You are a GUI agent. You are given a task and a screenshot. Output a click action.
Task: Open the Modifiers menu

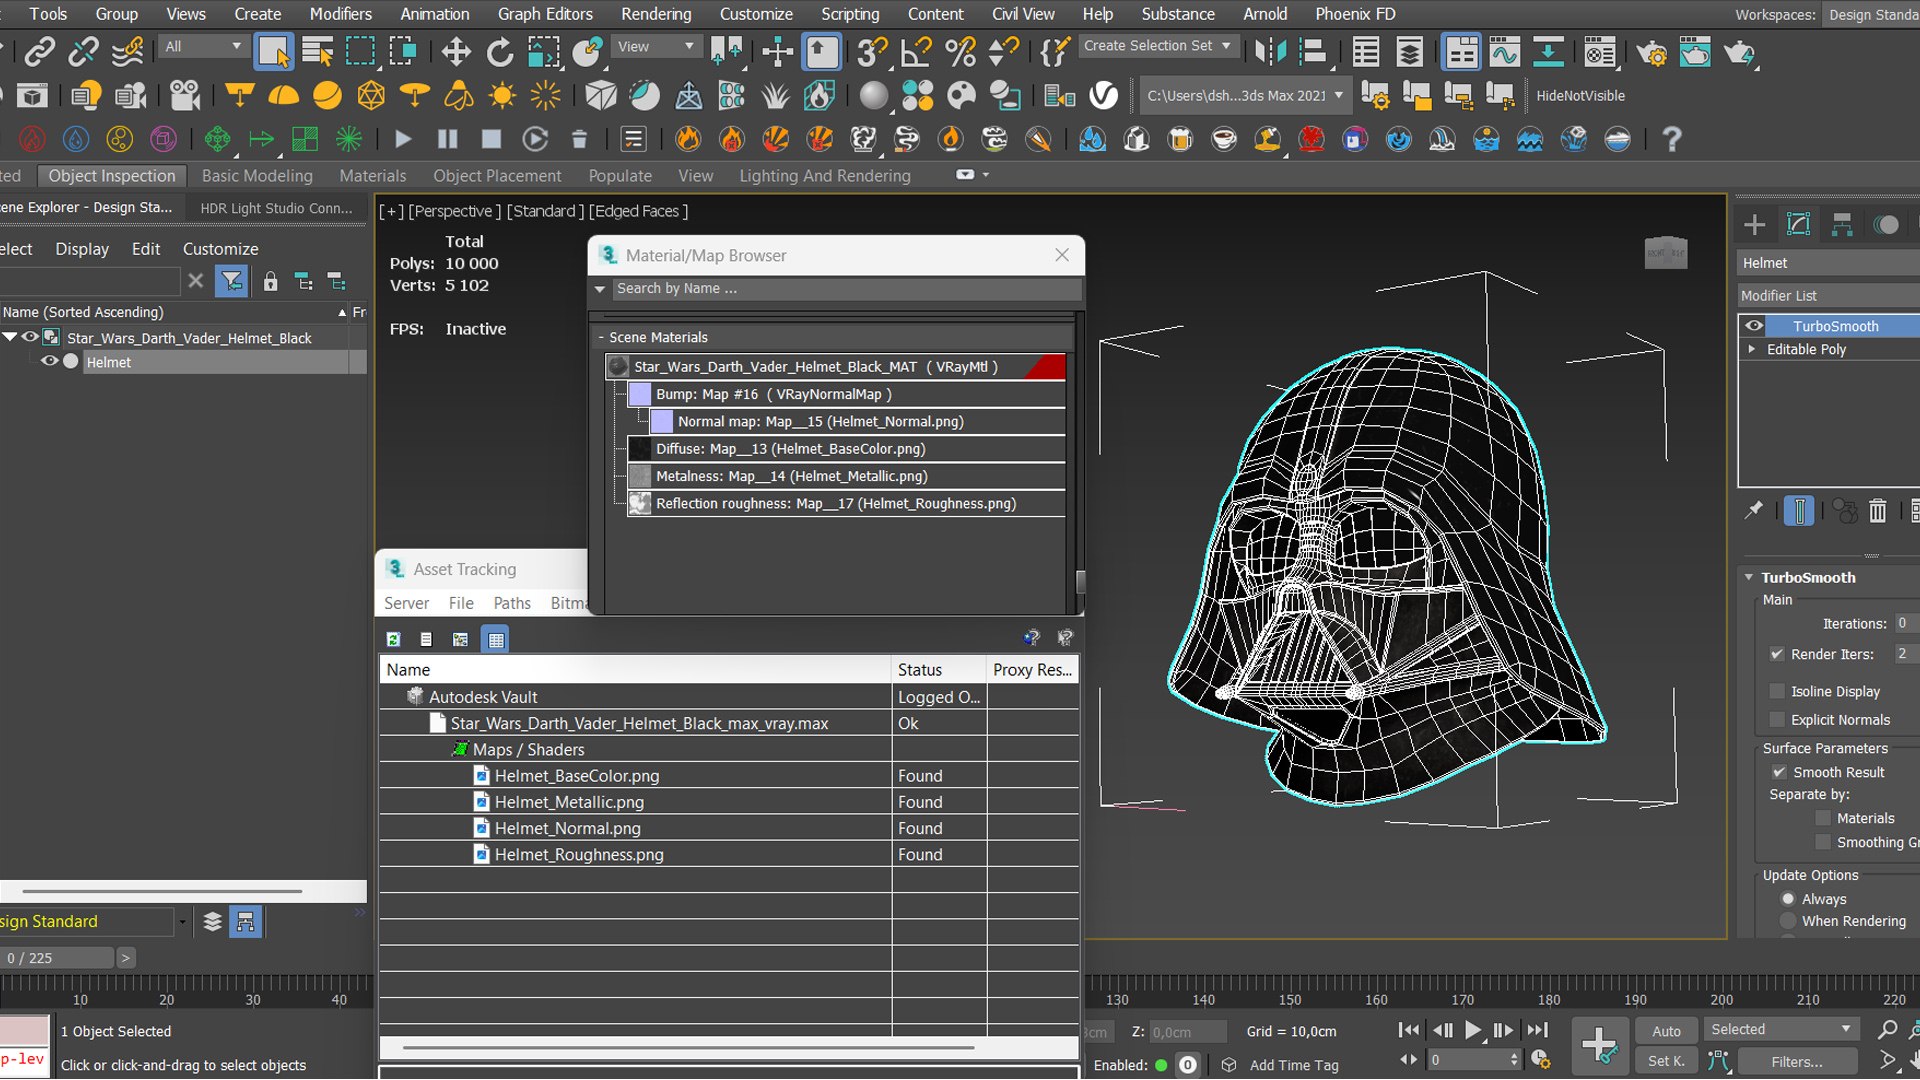pyautogui.click(x=340, y=14)
